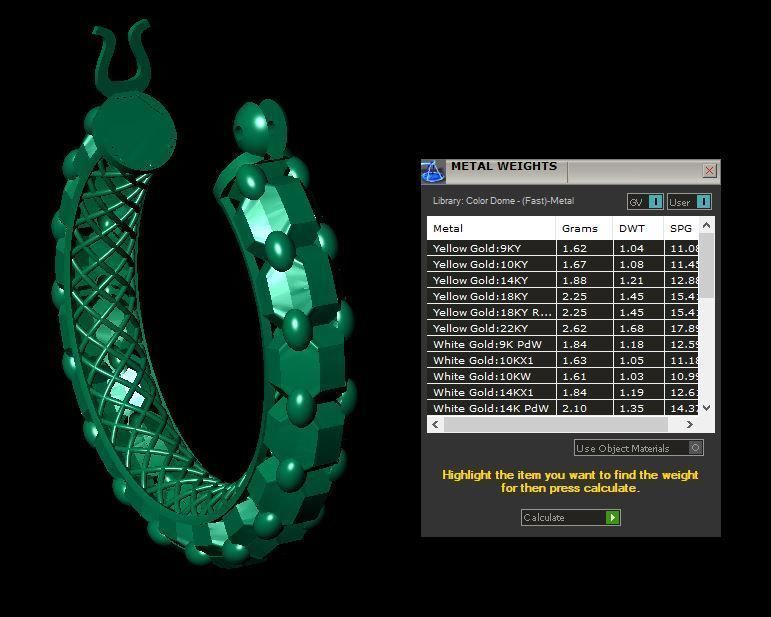Image resolution: width=771 pixels, height=617 pixels.
Task: Close the Metal Weights panel
Action: click(709, 171)
